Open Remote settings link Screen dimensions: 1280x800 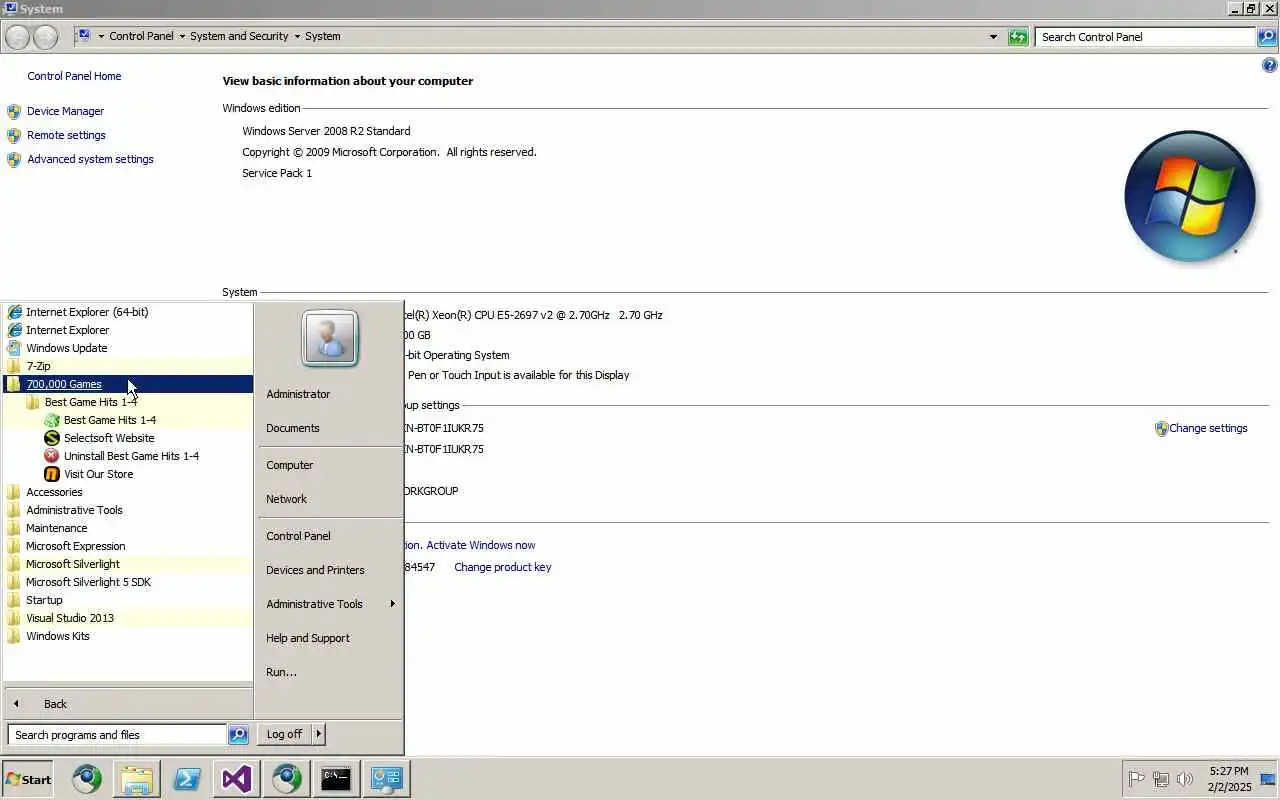coord(66,135)
